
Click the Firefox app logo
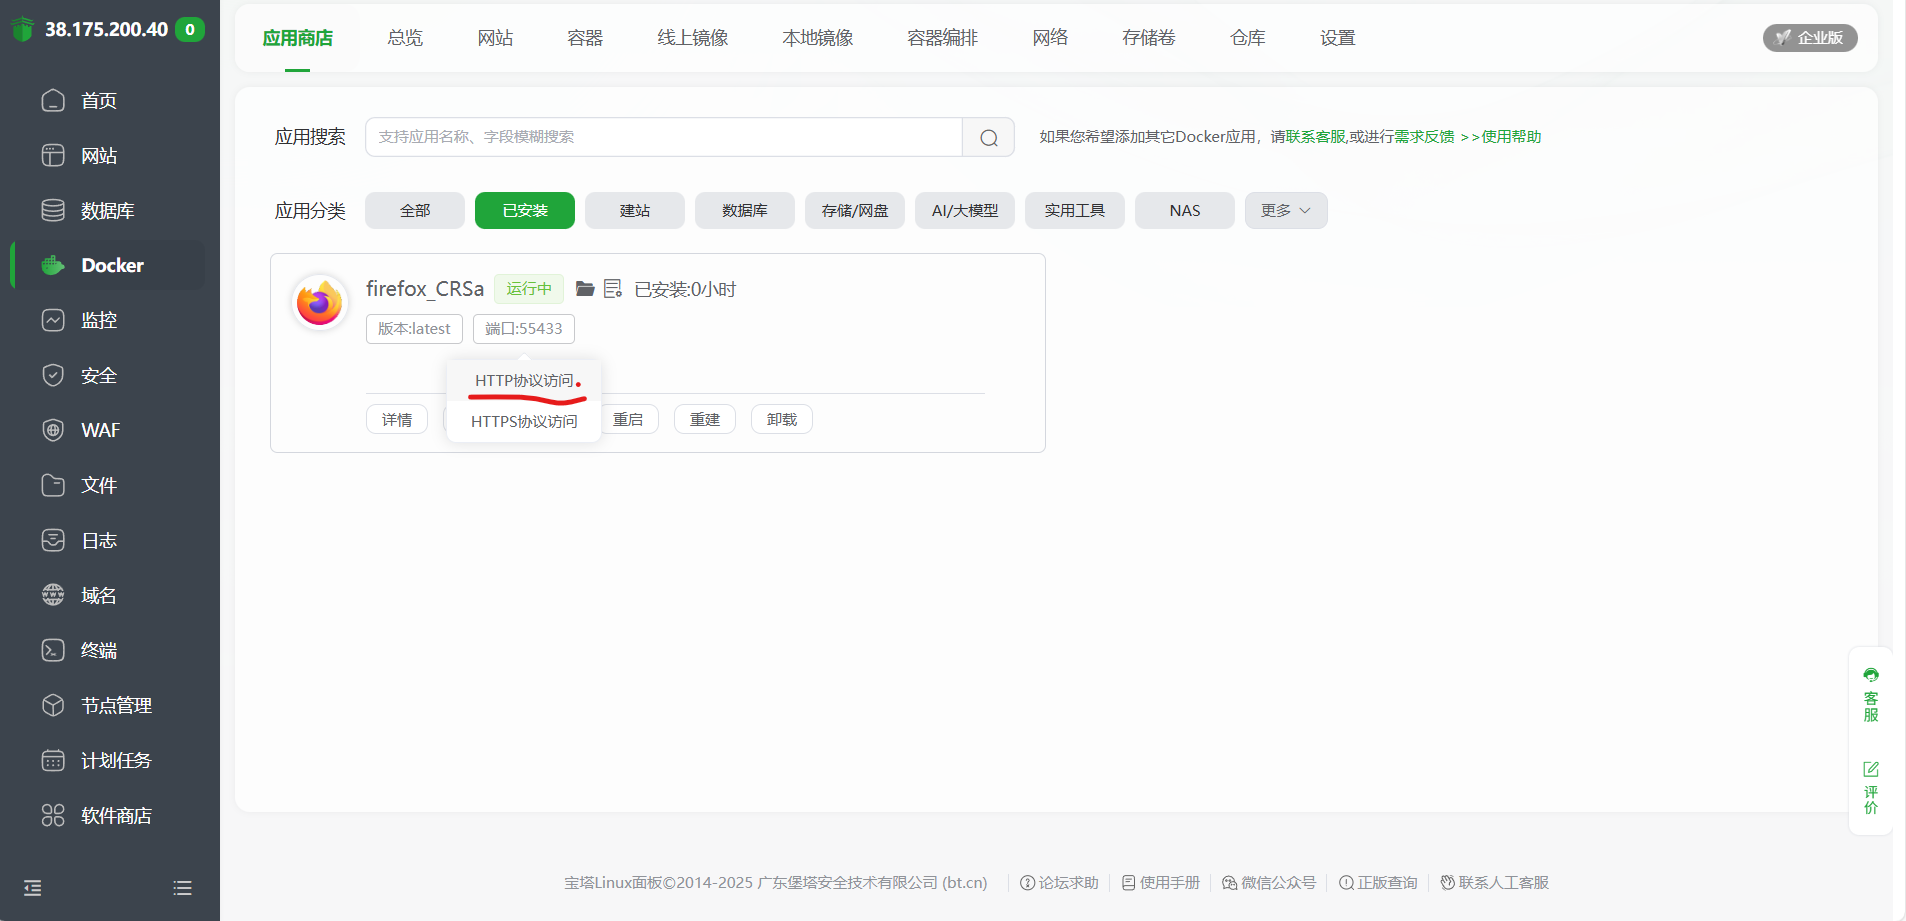[x=319, y=302]
